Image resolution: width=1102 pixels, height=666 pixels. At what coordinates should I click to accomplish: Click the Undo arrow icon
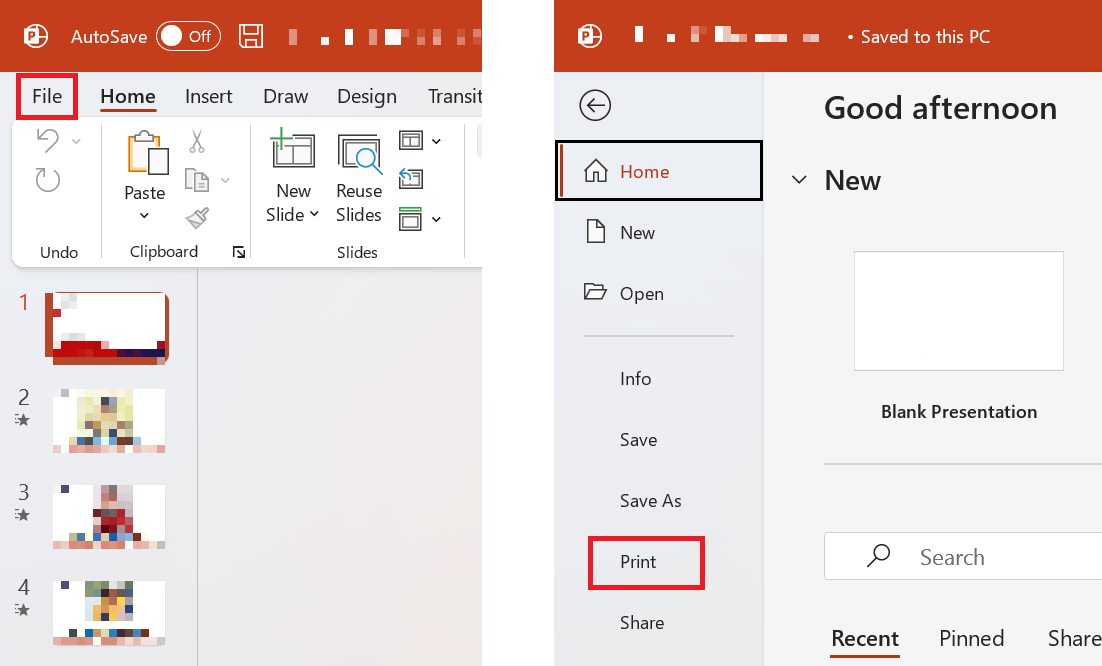coord(48,140)
